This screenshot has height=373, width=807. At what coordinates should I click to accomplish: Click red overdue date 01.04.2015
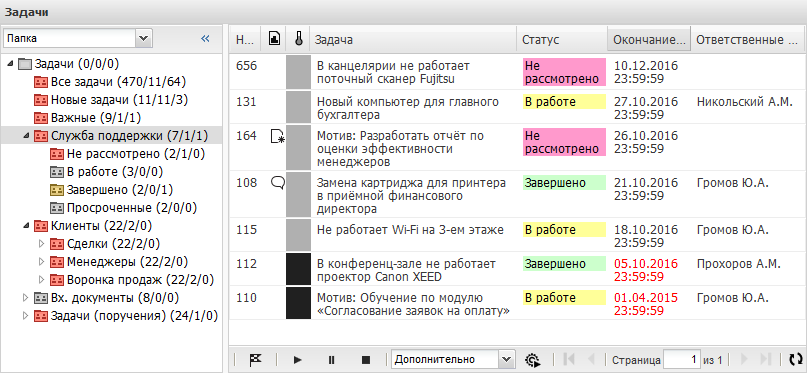pos(646,305)
